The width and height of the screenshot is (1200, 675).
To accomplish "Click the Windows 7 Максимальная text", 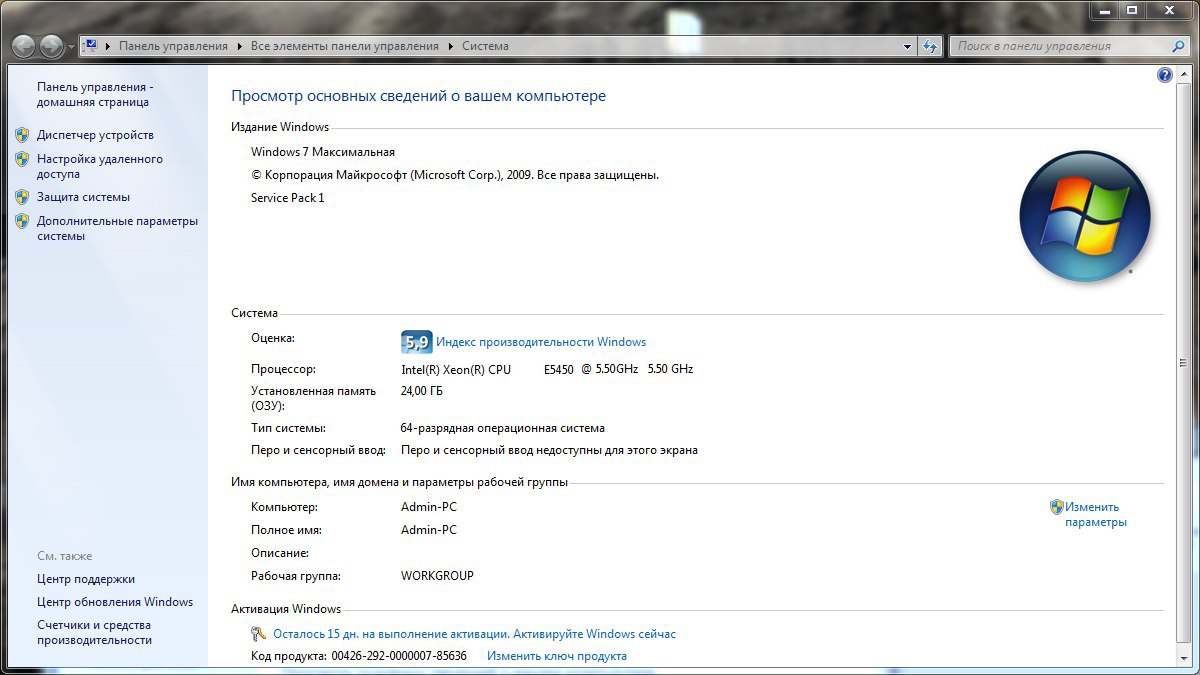I will (323, 152).
